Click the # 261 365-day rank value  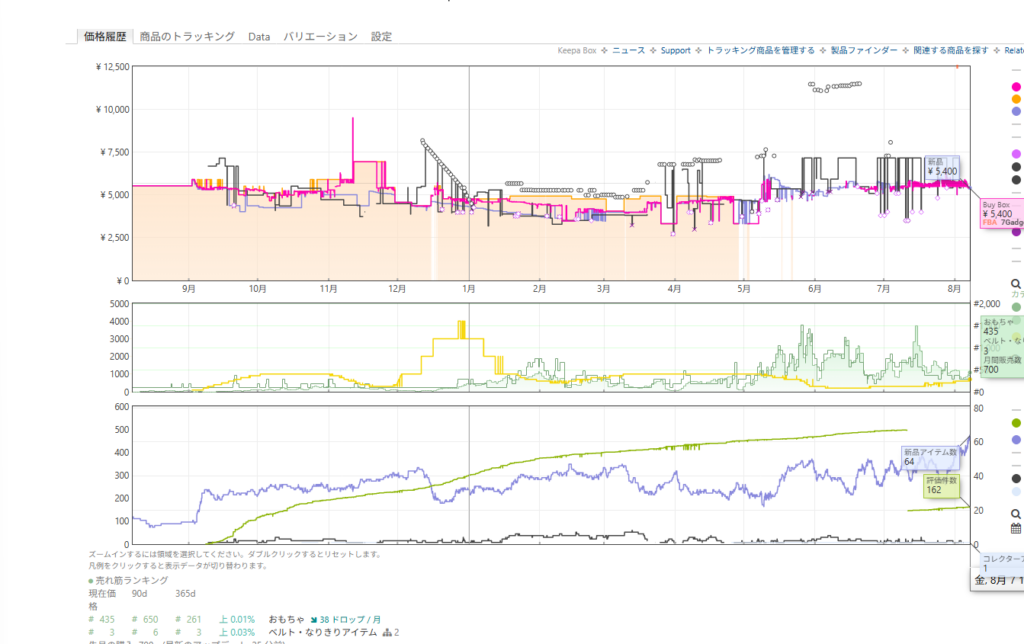click(x=188, y=620)
